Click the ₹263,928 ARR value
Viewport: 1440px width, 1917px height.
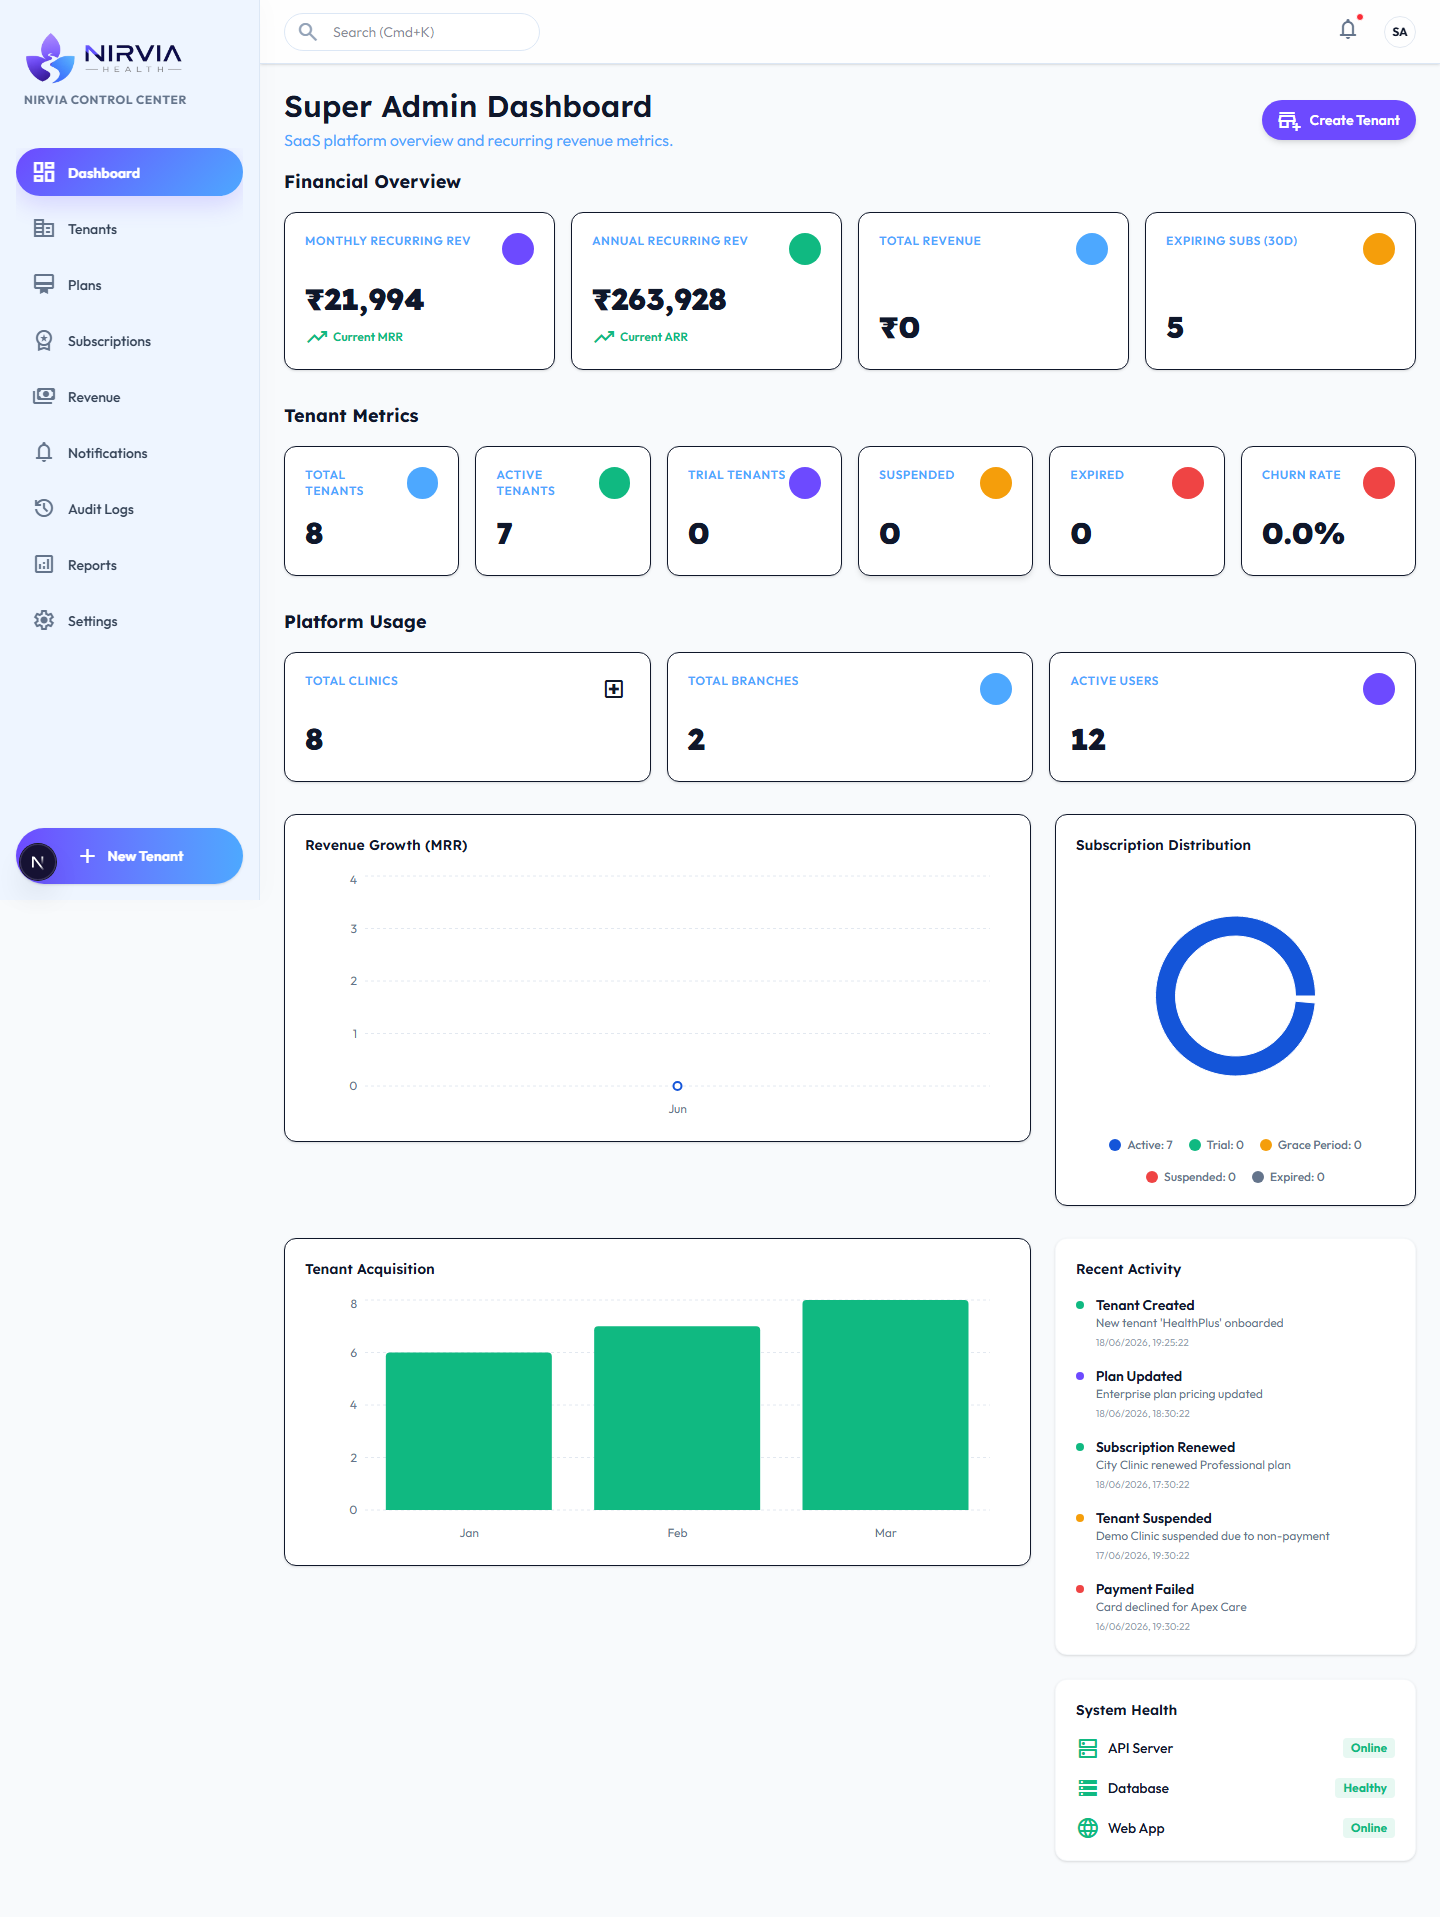tap(660, 300)
